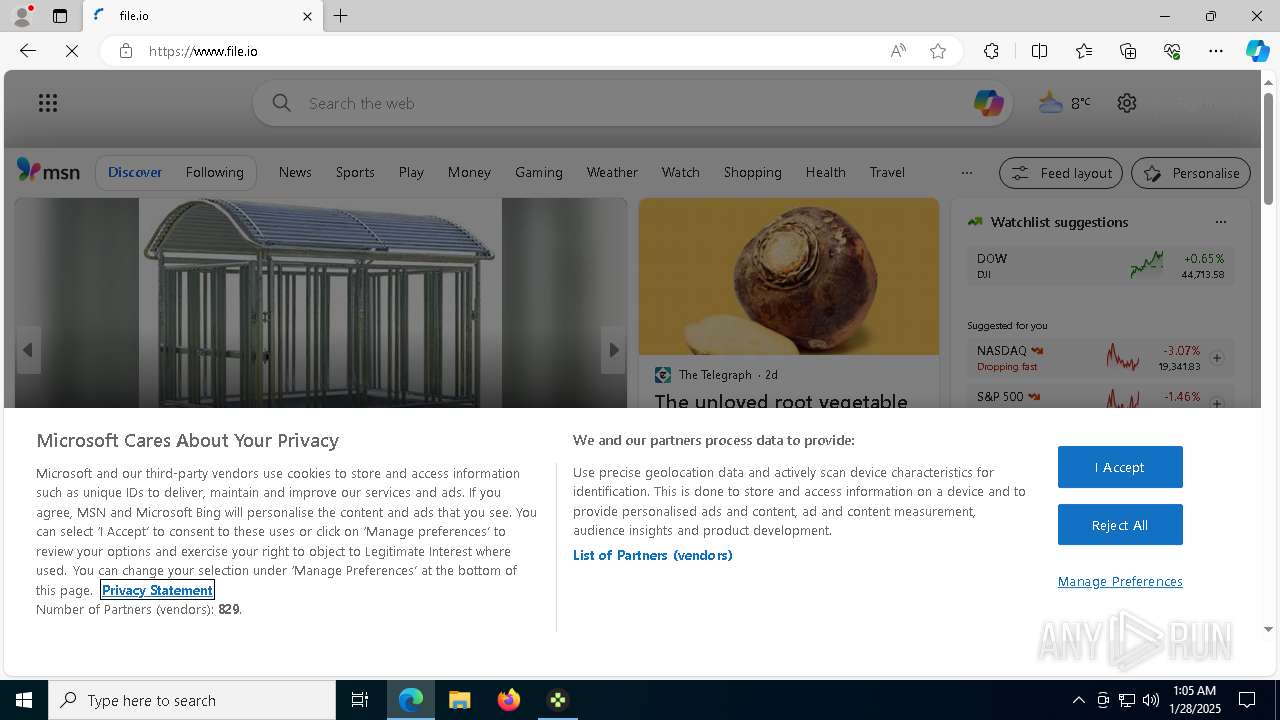Show hidden system tray icons

pos(1078,700)
